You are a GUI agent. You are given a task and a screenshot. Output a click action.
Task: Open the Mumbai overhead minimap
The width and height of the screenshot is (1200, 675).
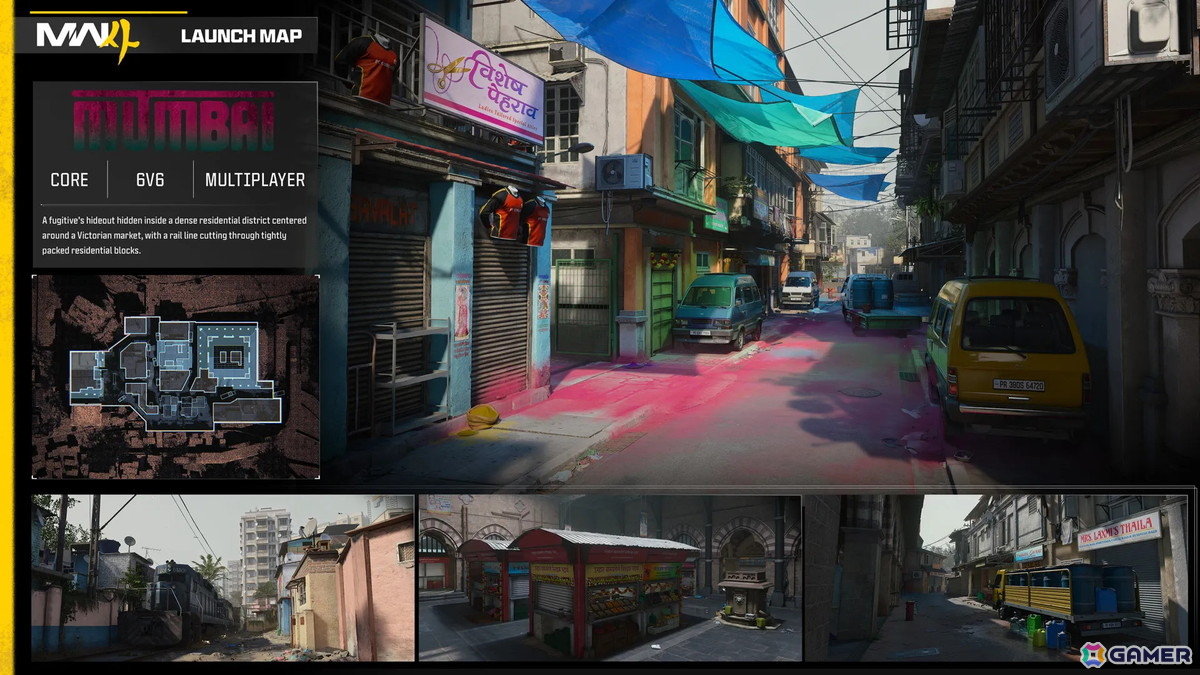tap(176, 376)
